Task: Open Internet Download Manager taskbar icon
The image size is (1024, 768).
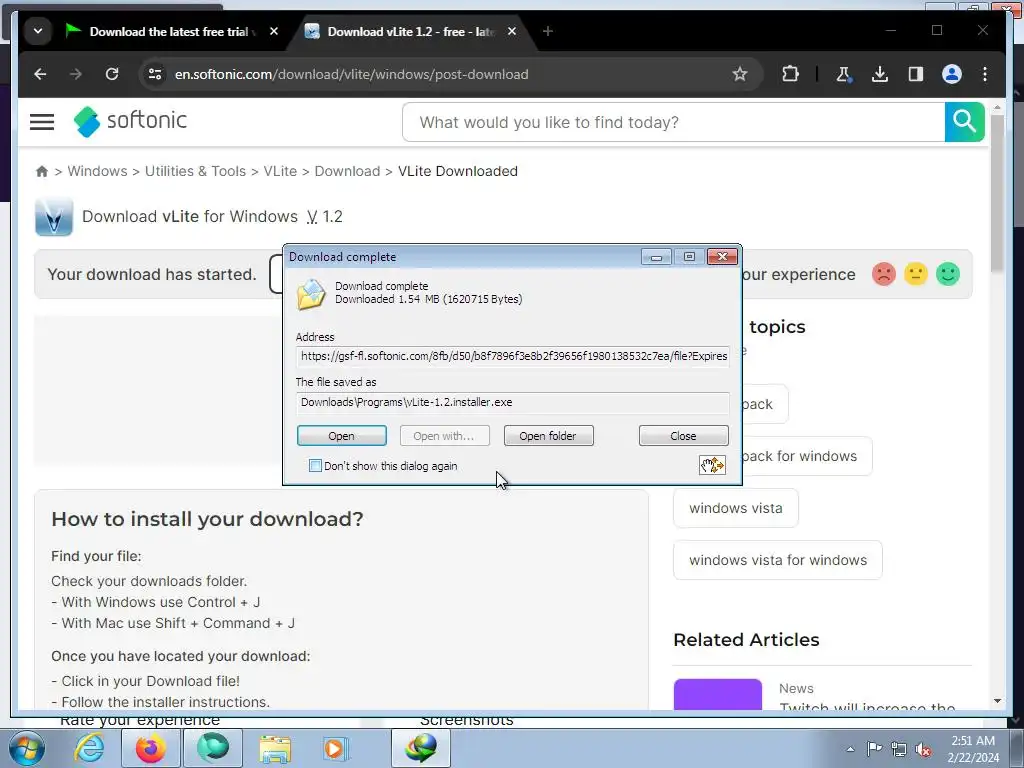Action: [x=421, y=748]
